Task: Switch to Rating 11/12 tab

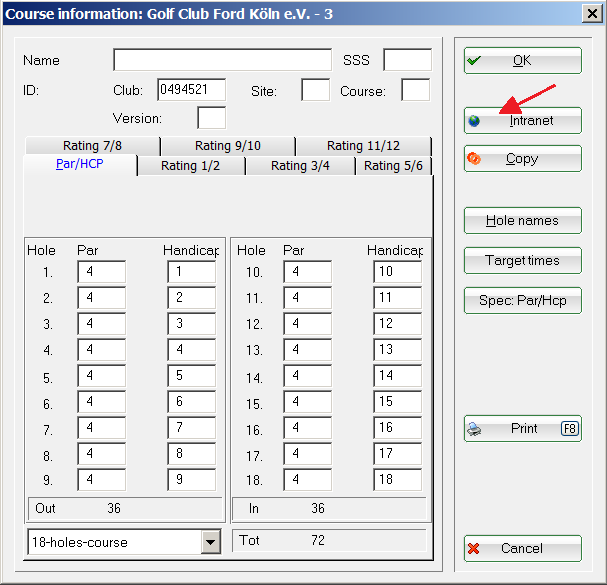Action: click(363, 146)
